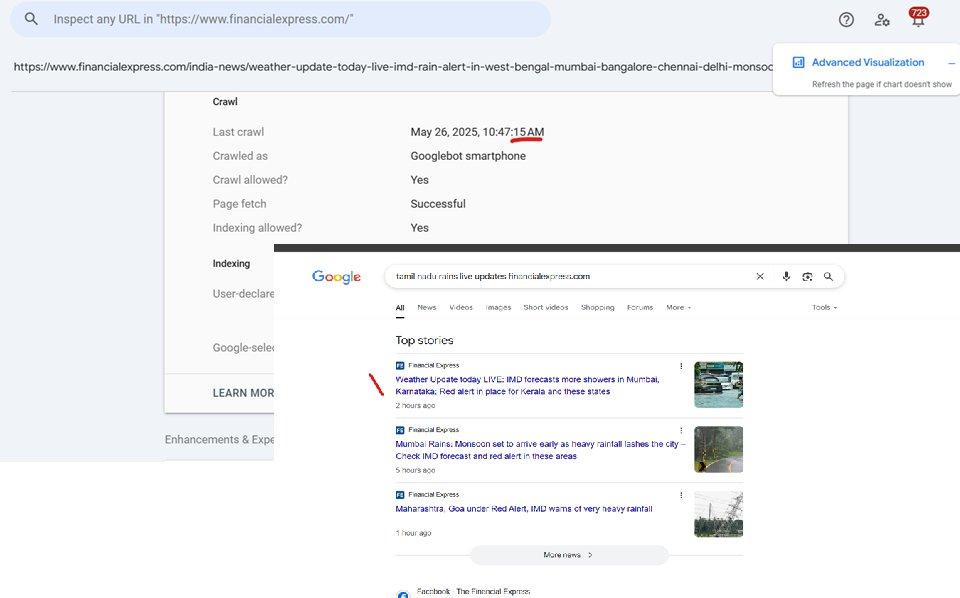Screen dimensions: 960x598
Task: Switch to the Images tab
Action: 498,307
